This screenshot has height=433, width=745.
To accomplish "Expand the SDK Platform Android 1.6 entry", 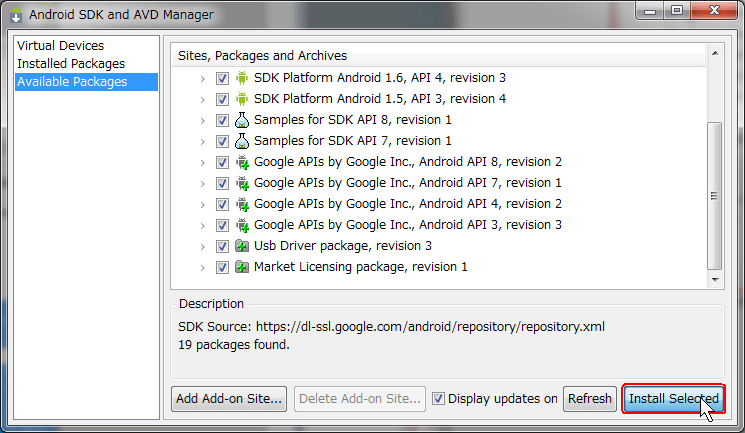I will tap(202, 78).
